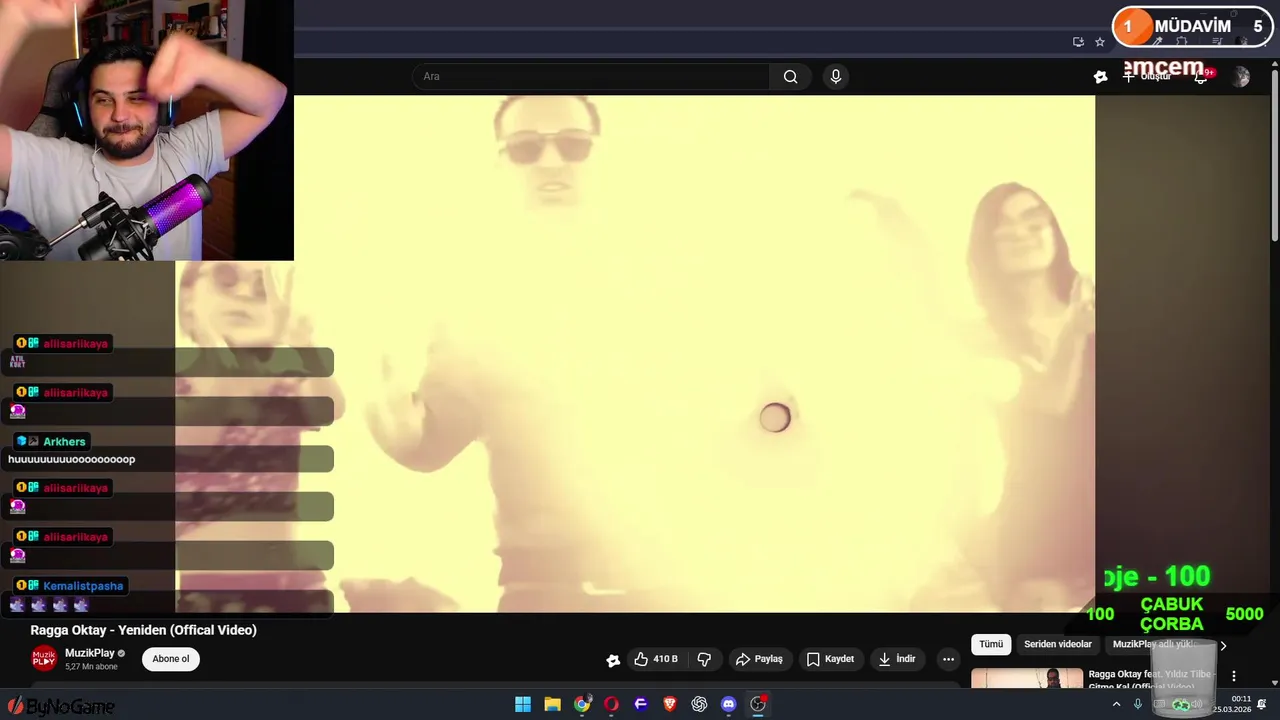
Task: Activate voice search microphone icon
Action: pyautogui.click(x=836, y=76)
